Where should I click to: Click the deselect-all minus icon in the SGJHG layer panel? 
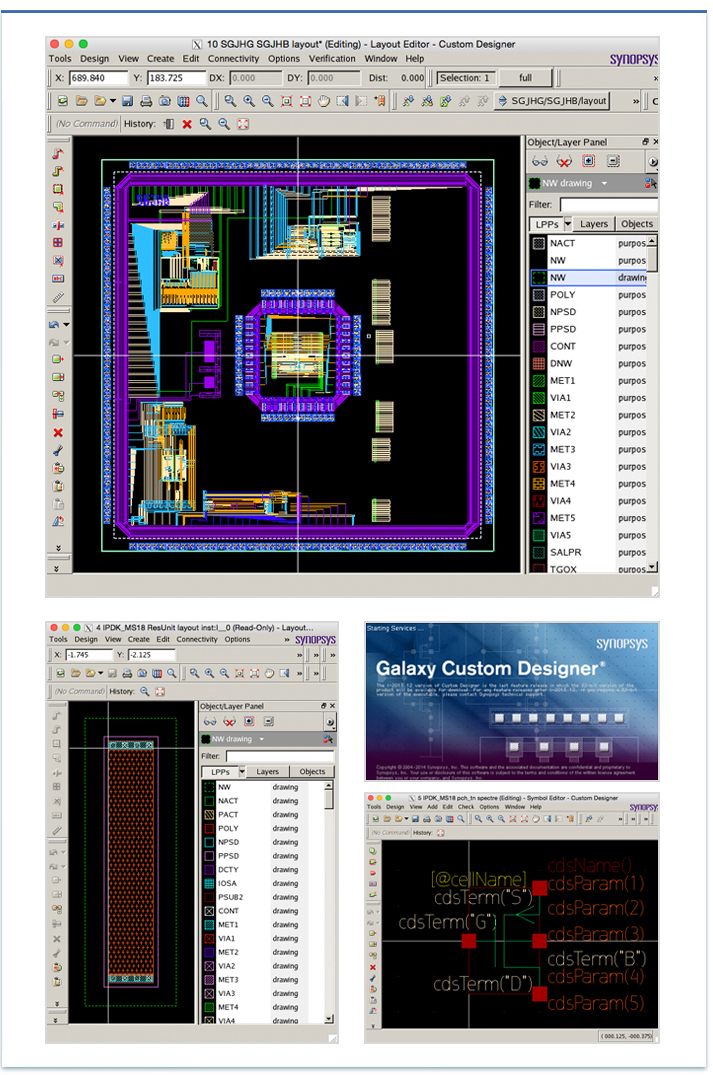click(x=613, y=161)
